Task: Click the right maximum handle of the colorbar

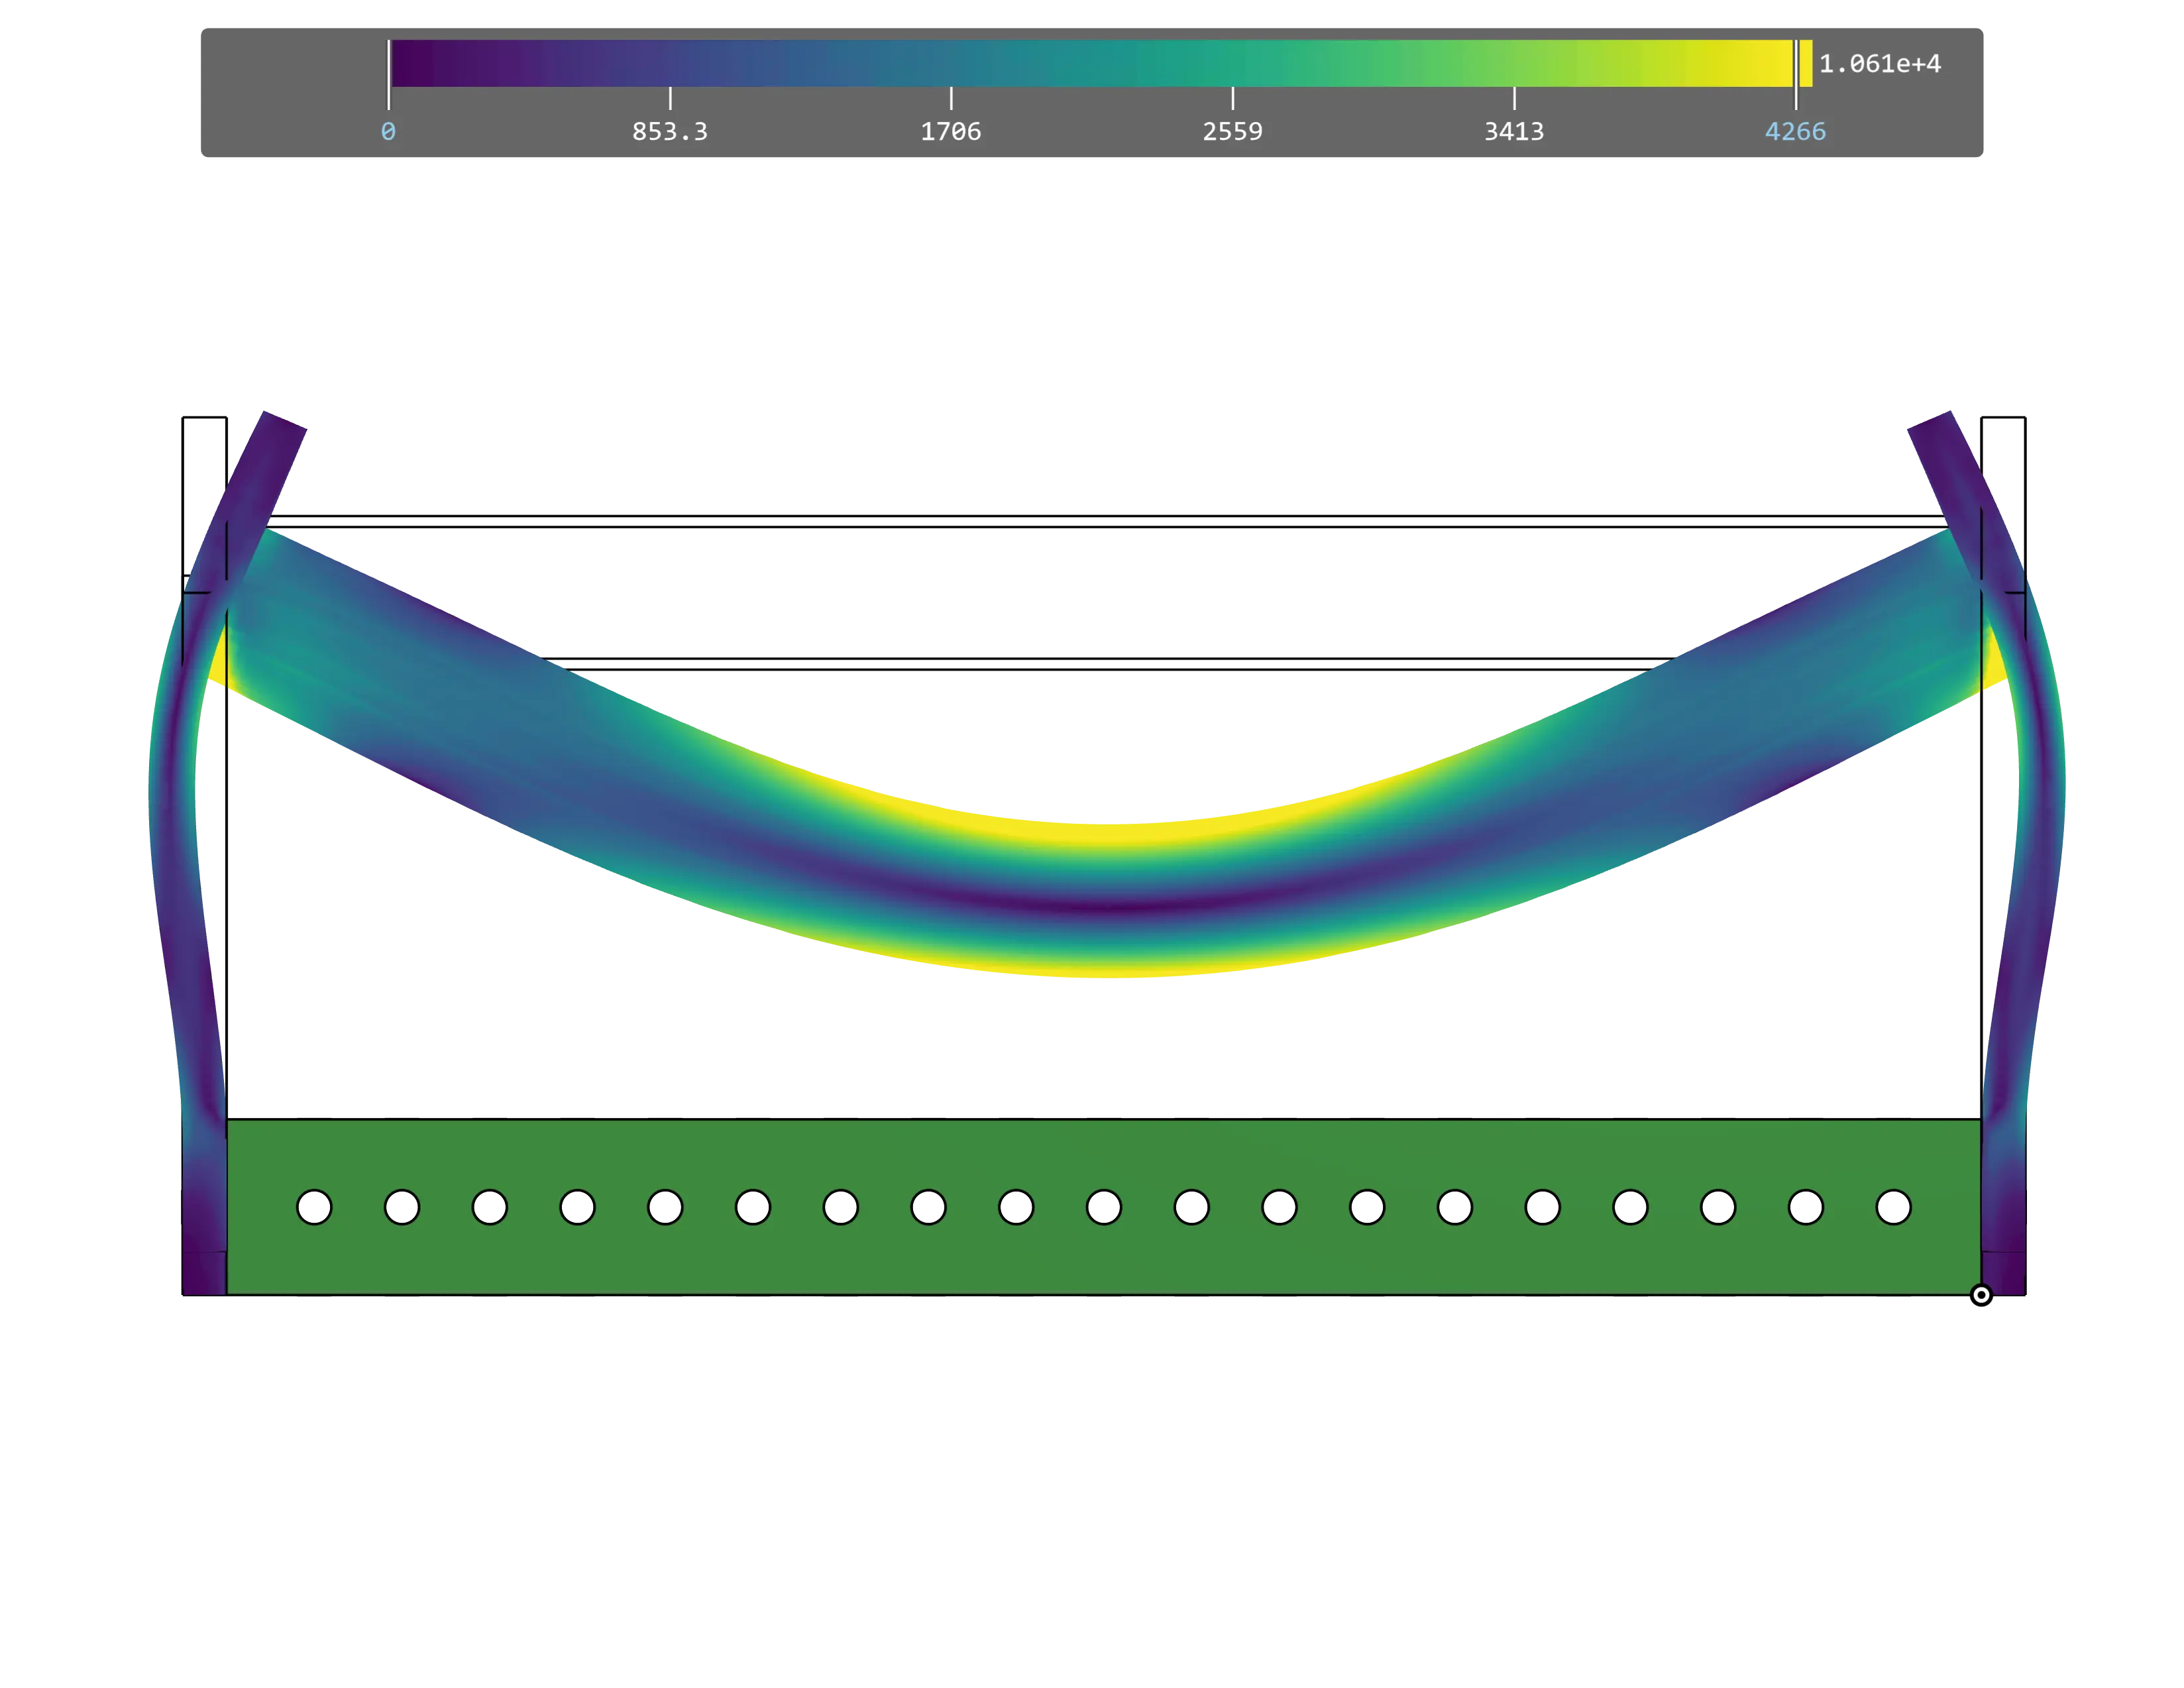Action: pyautogui.click(x=1796, y=74)
